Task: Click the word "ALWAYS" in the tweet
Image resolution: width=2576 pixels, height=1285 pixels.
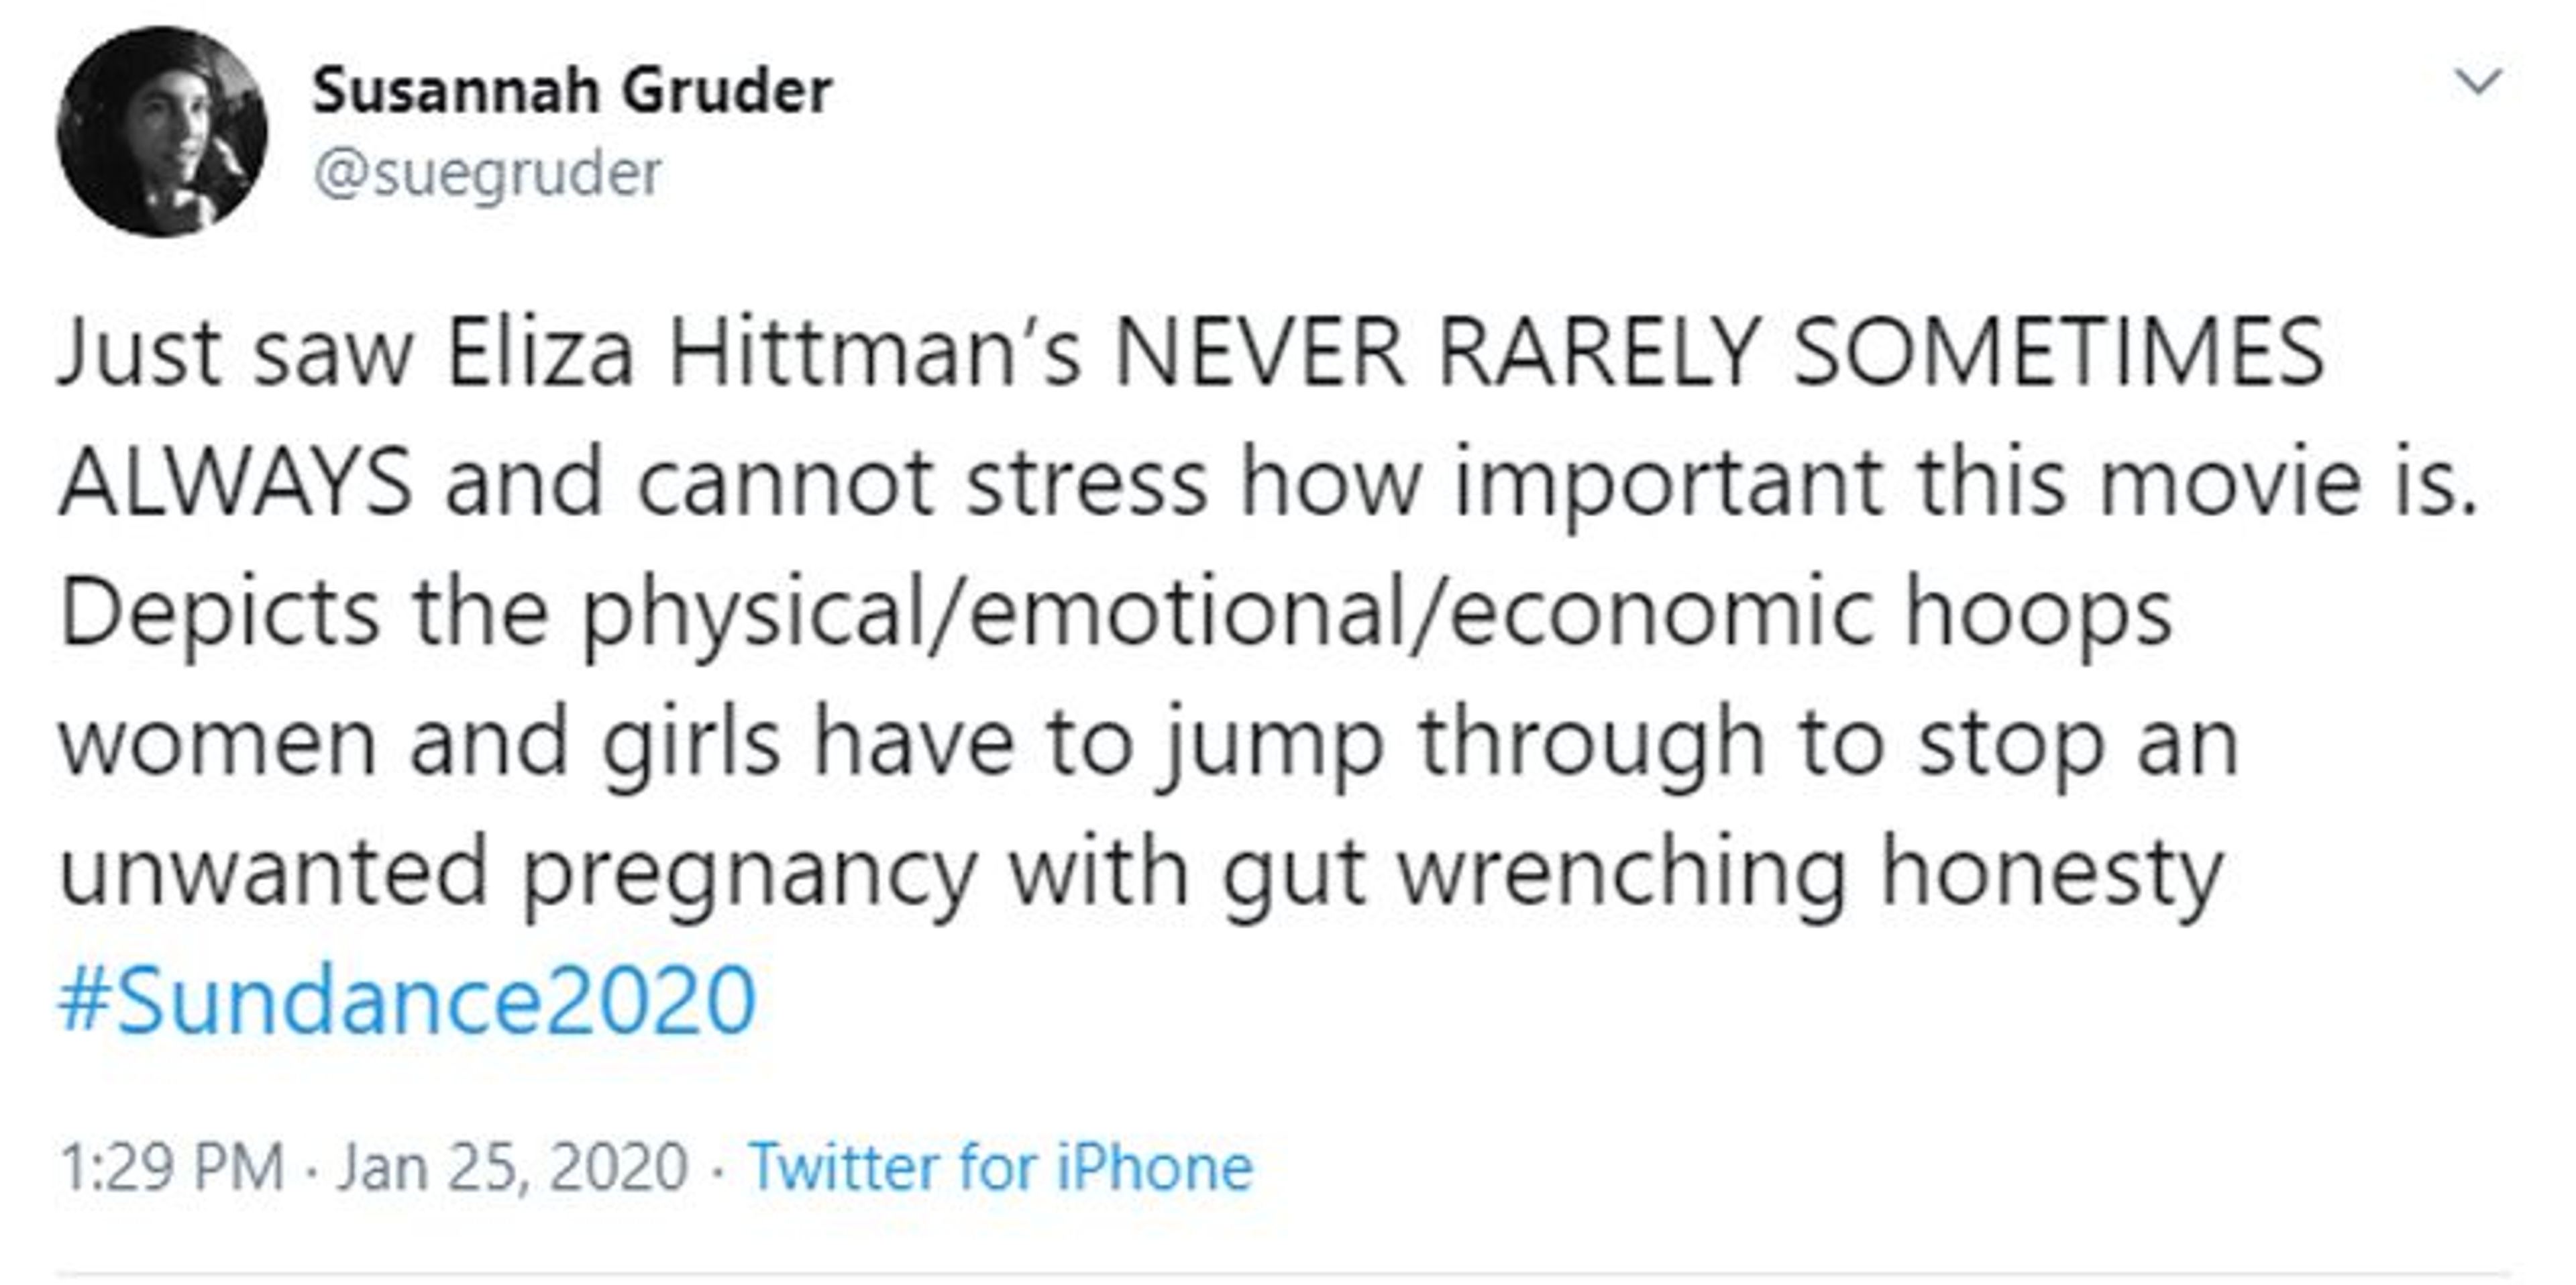Action: (235, 482)
